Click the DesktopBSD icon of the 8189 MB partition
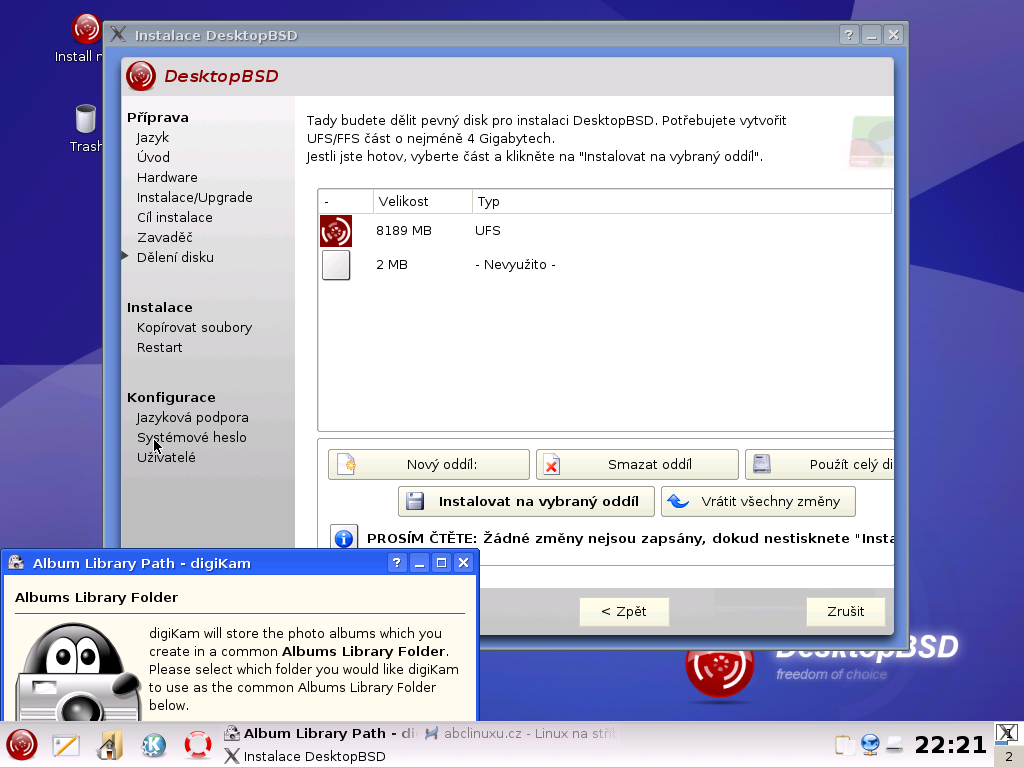1024x768 pixels. point(336,231)
